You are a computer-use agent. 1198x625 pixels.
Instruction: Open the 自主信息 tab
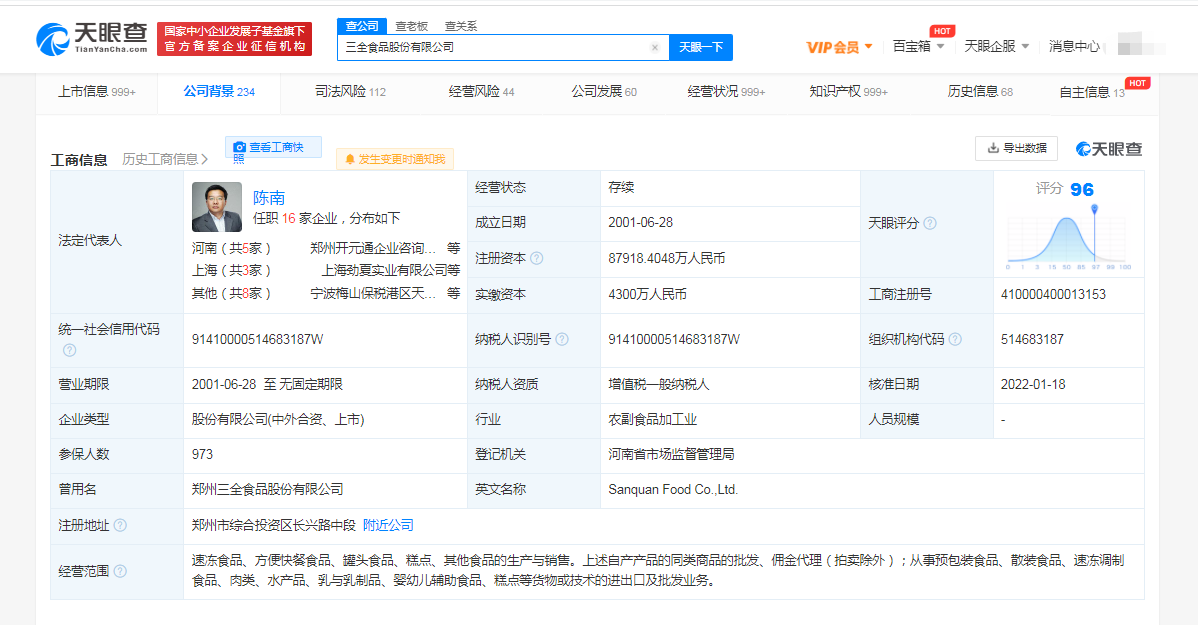[x=1093, y=92]
